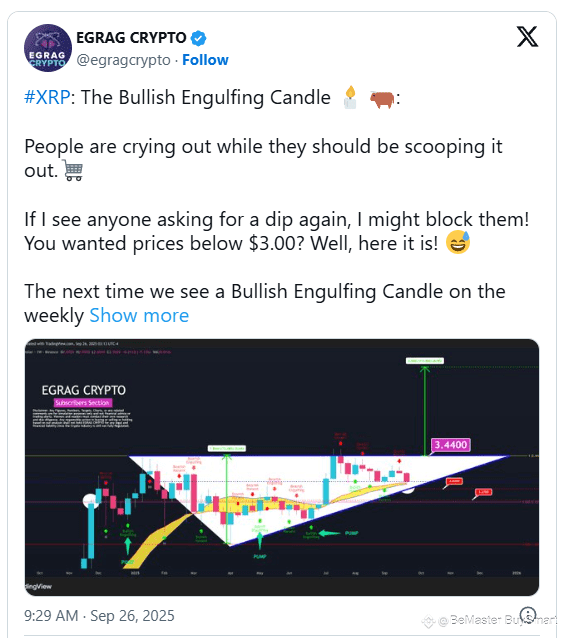The width and height of the screenshot is (565, 638).
Task: Click the sweating smile emoji
Action: (458, 243)
